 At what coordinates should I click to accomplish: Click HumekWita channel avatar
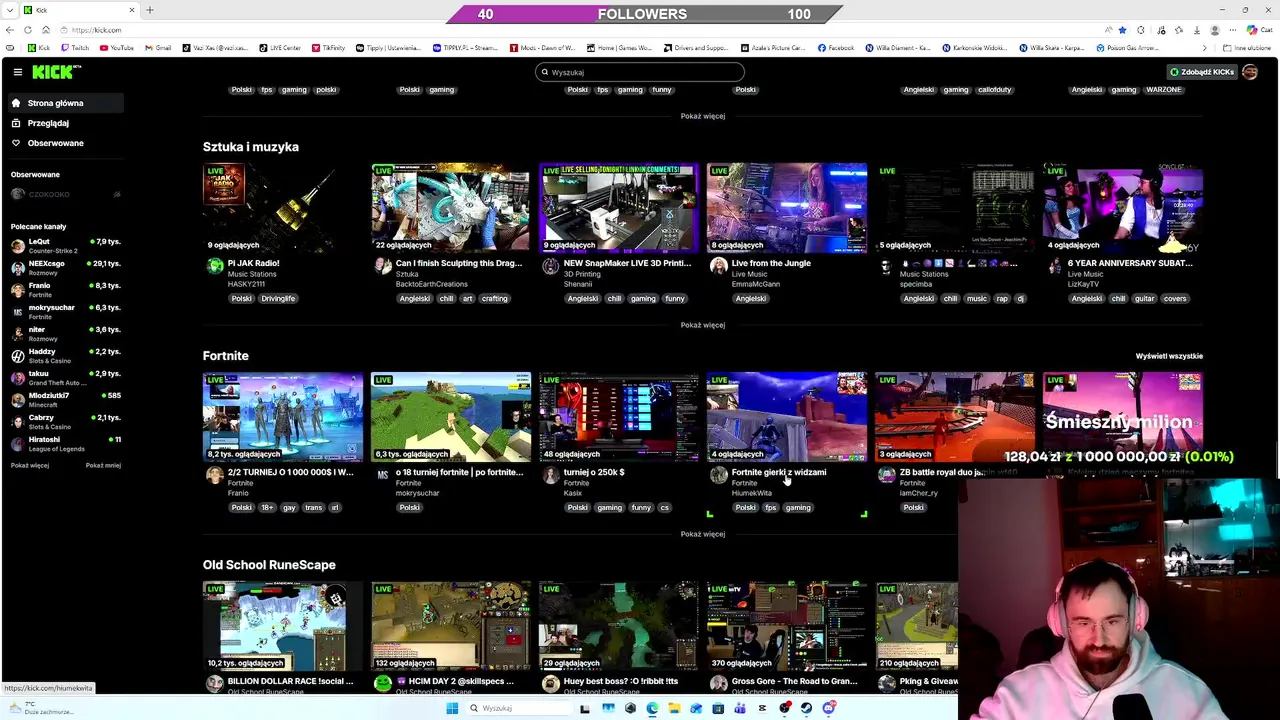tap(719, 475)
